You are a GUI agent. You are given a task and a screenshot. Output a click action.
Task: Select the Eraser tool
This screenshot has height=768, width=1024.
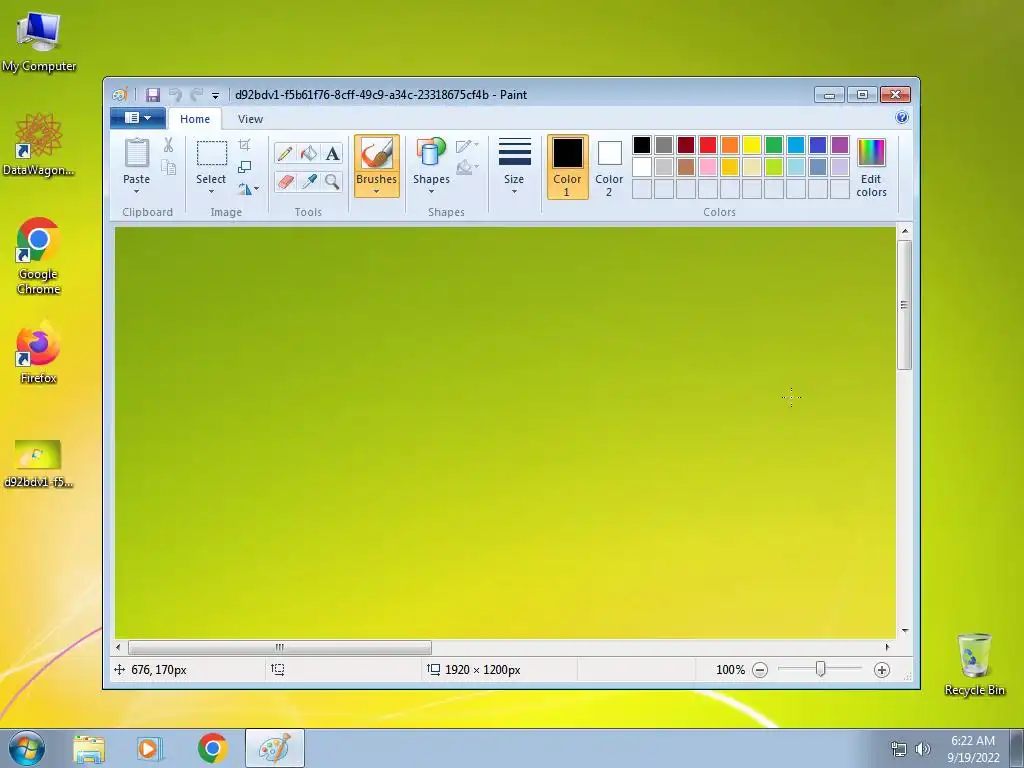[285, 181]
